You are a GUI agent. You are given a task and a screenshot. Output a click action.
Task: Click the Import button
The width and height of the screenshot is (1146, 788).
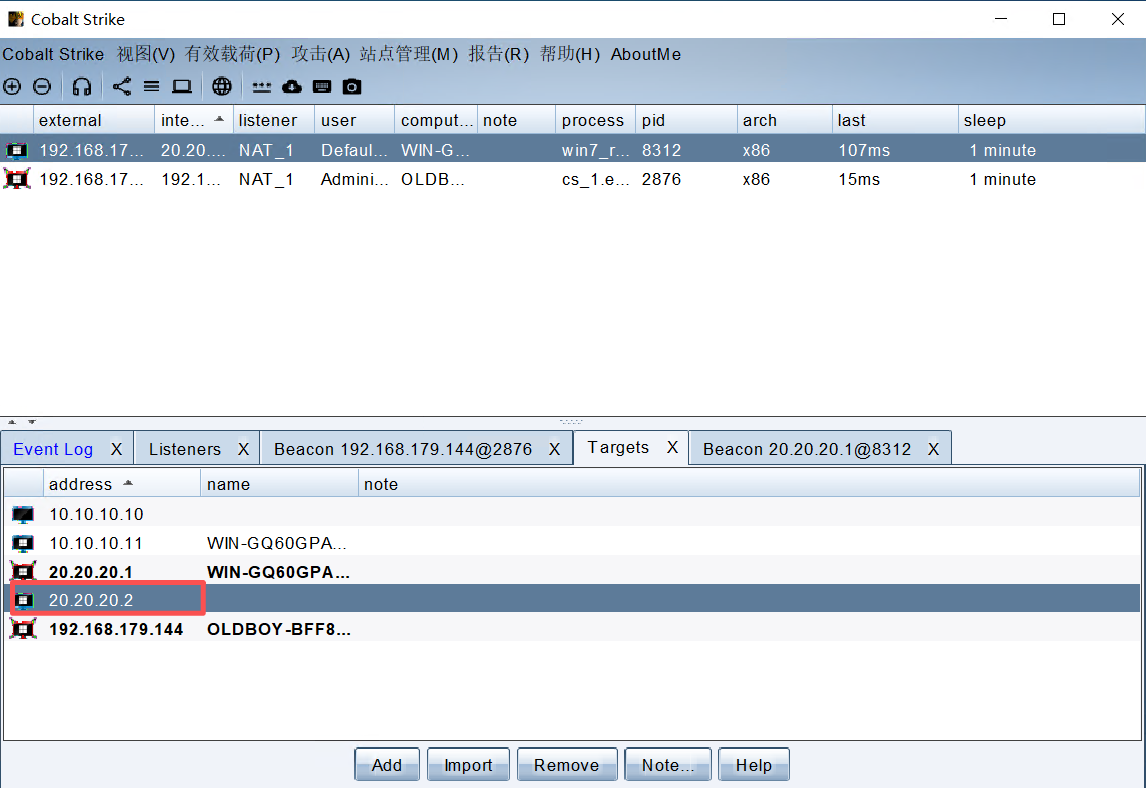coord(468,765)
